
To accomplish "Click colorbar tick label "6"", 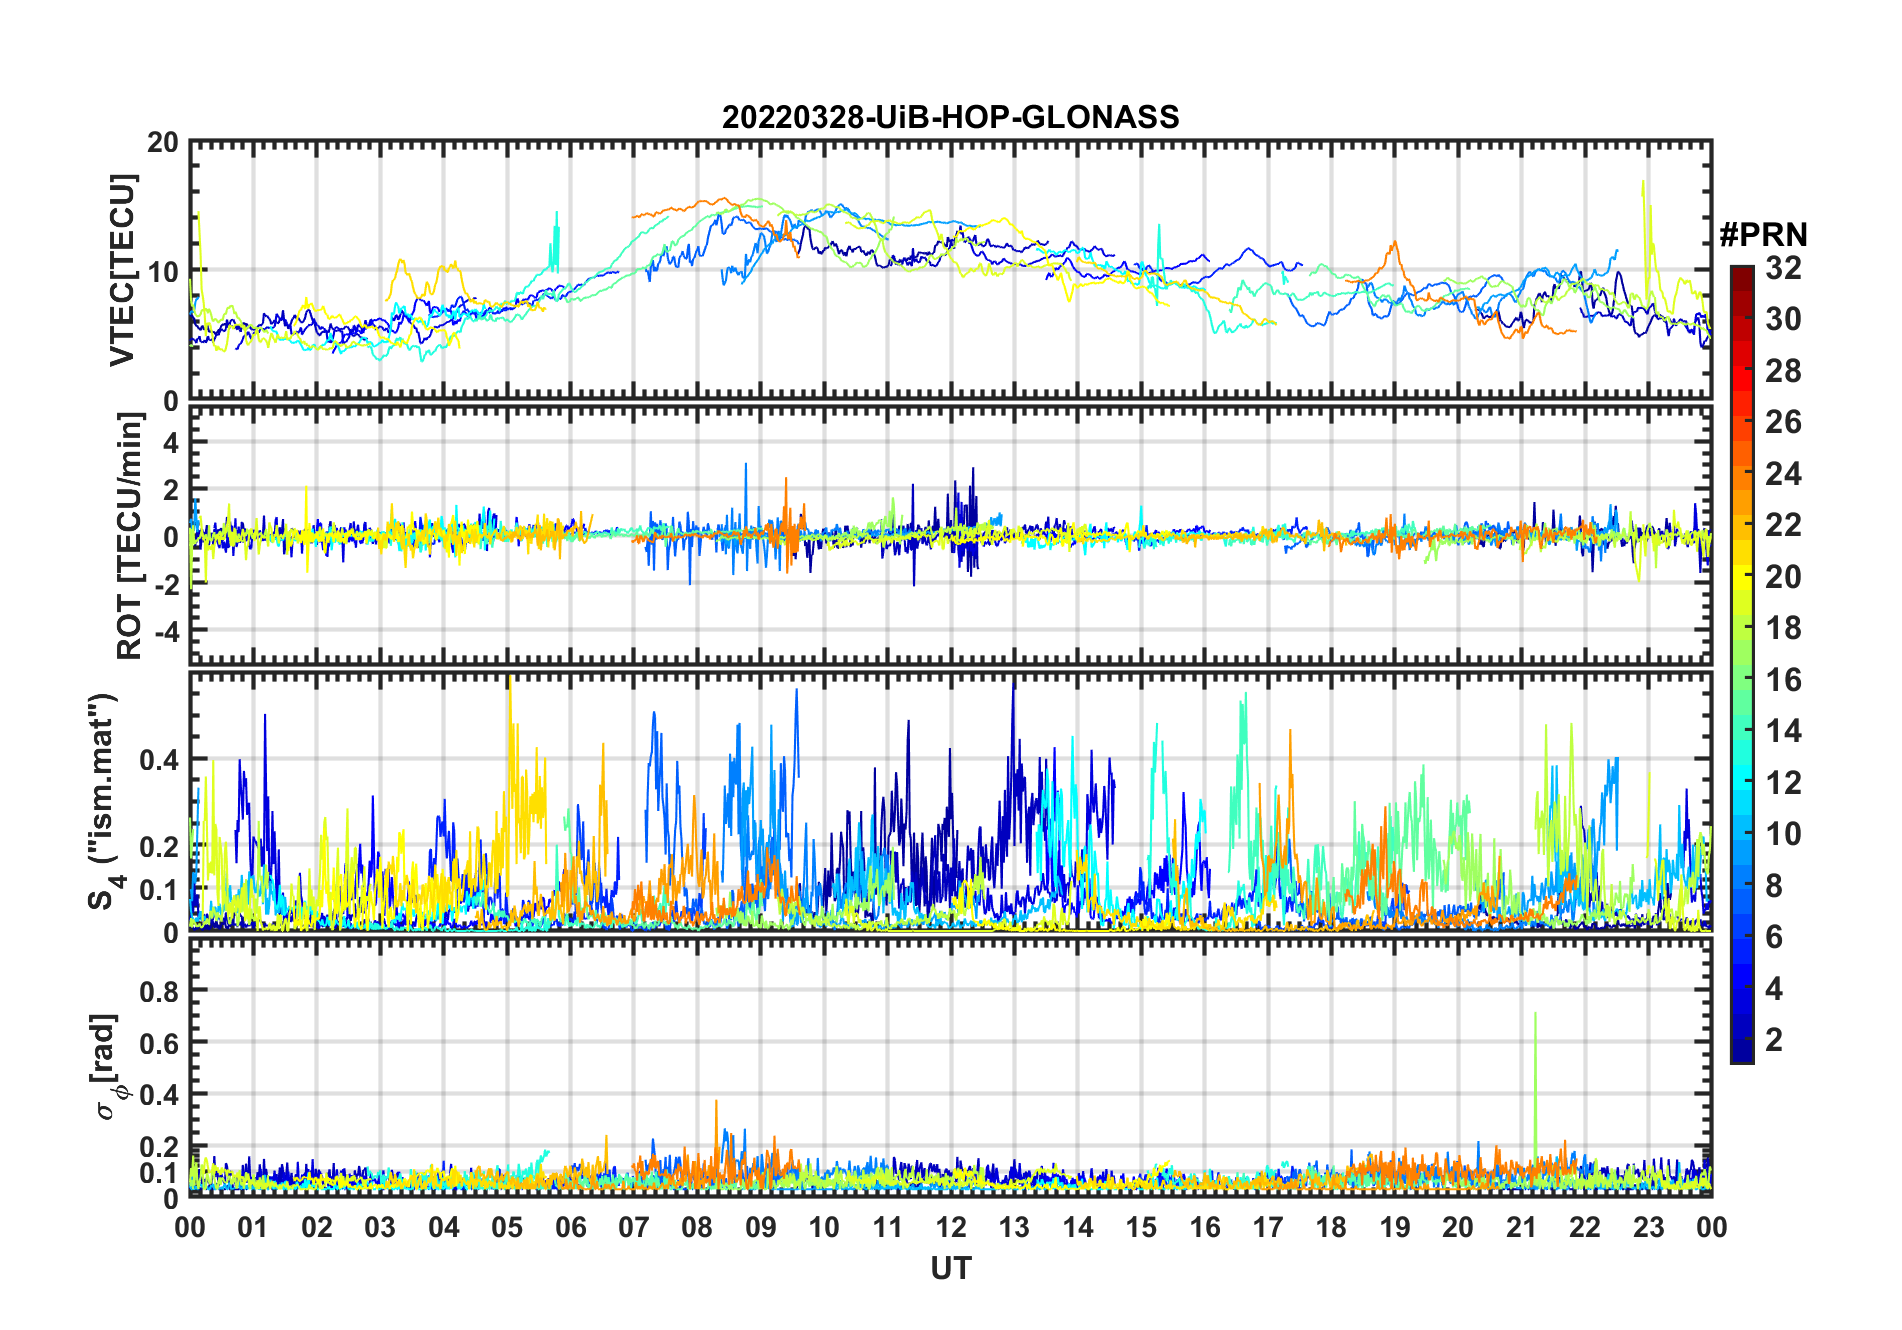I will point(1774,937).
